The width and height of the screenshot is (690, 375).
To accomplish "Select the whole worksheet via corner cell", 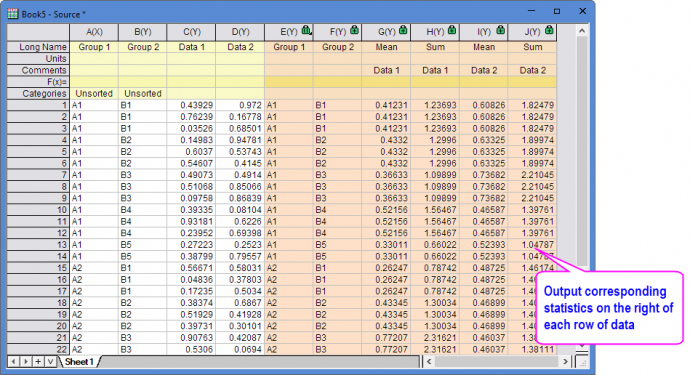I will pyautogui.click(x=38, y=32).
